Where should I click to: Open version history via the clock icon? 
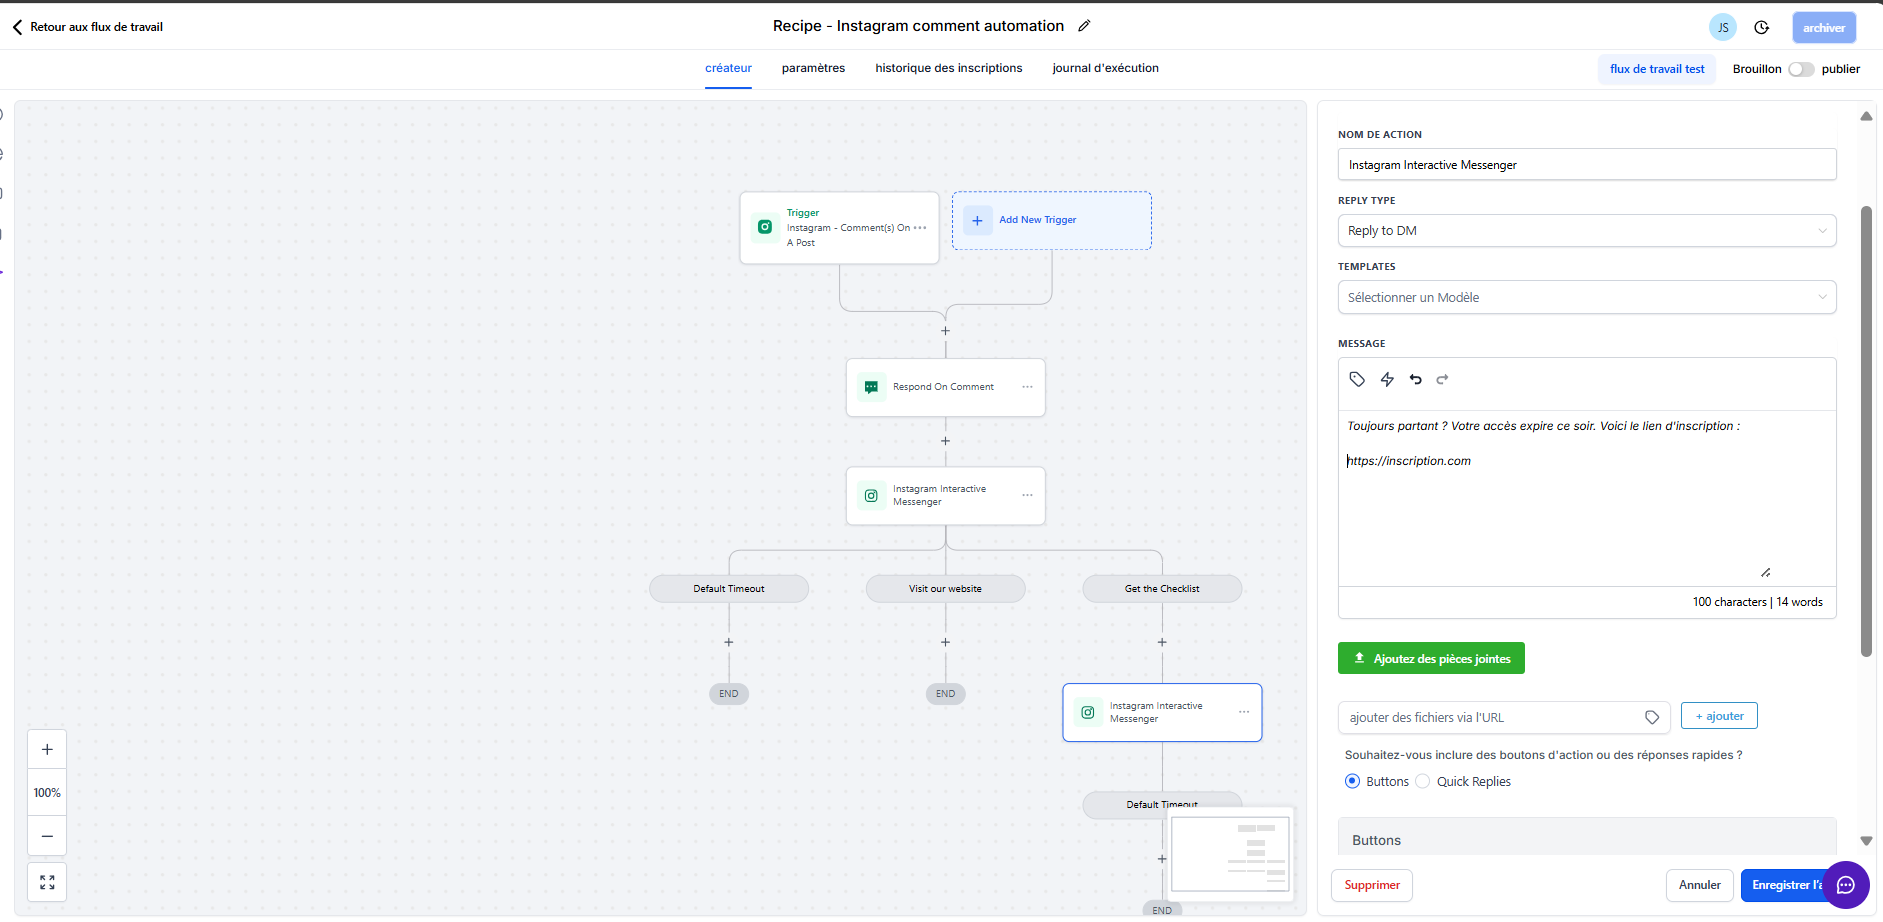click(1762, 27)
